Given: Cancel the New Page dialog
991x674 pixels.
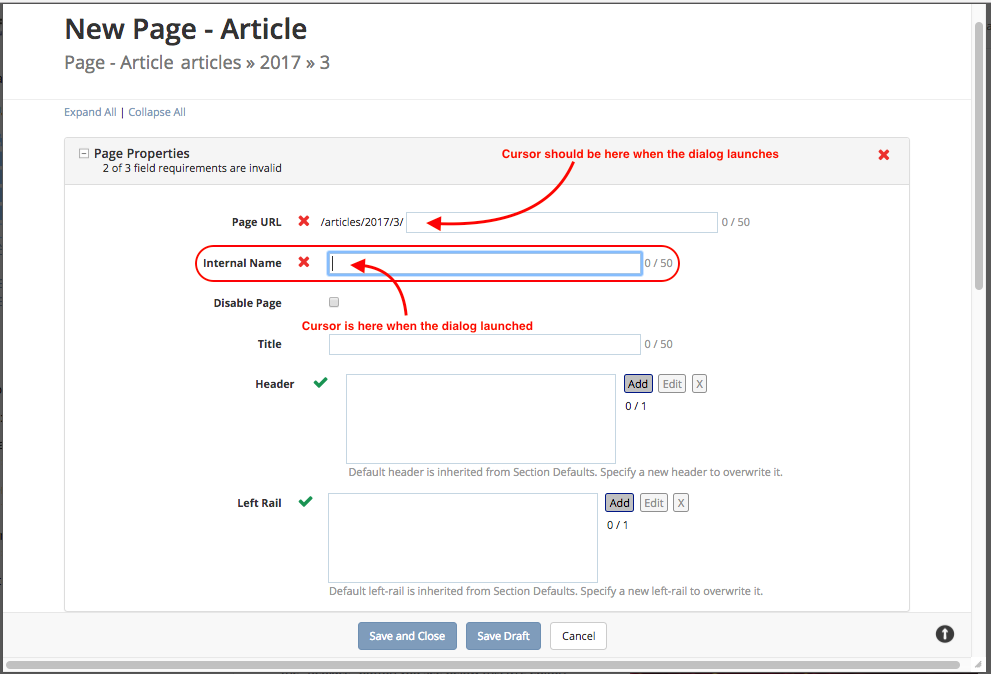Looking at the screenshot, I should pos(578,635).
